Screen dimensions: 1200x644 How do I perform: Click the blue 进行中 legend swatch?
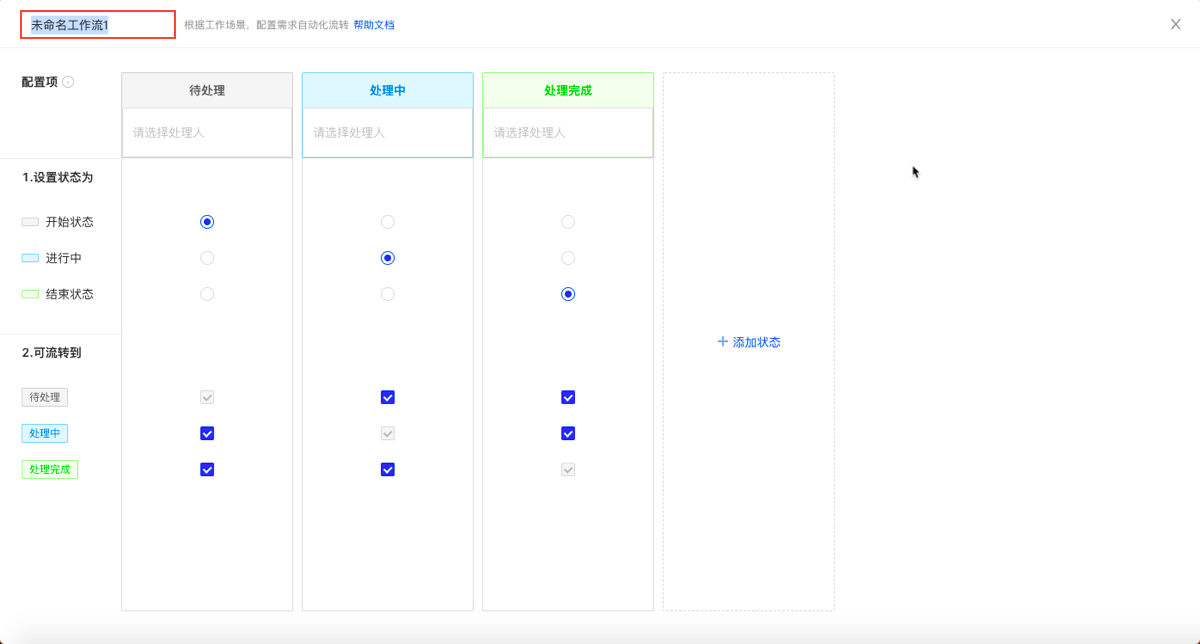pos(30,258)
